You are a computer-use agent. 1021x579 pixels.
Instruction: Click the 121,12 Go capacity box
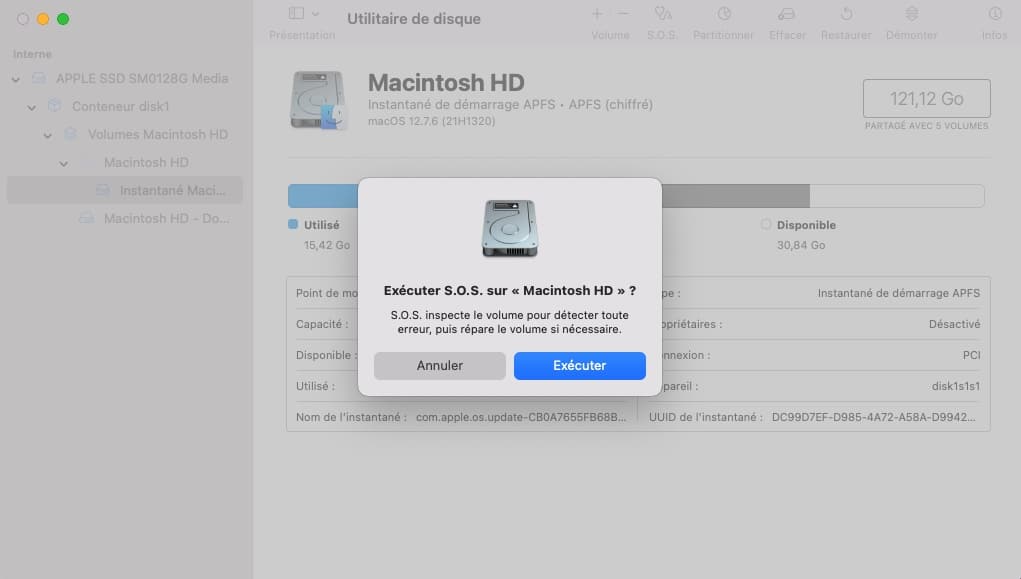coord(927,98)
